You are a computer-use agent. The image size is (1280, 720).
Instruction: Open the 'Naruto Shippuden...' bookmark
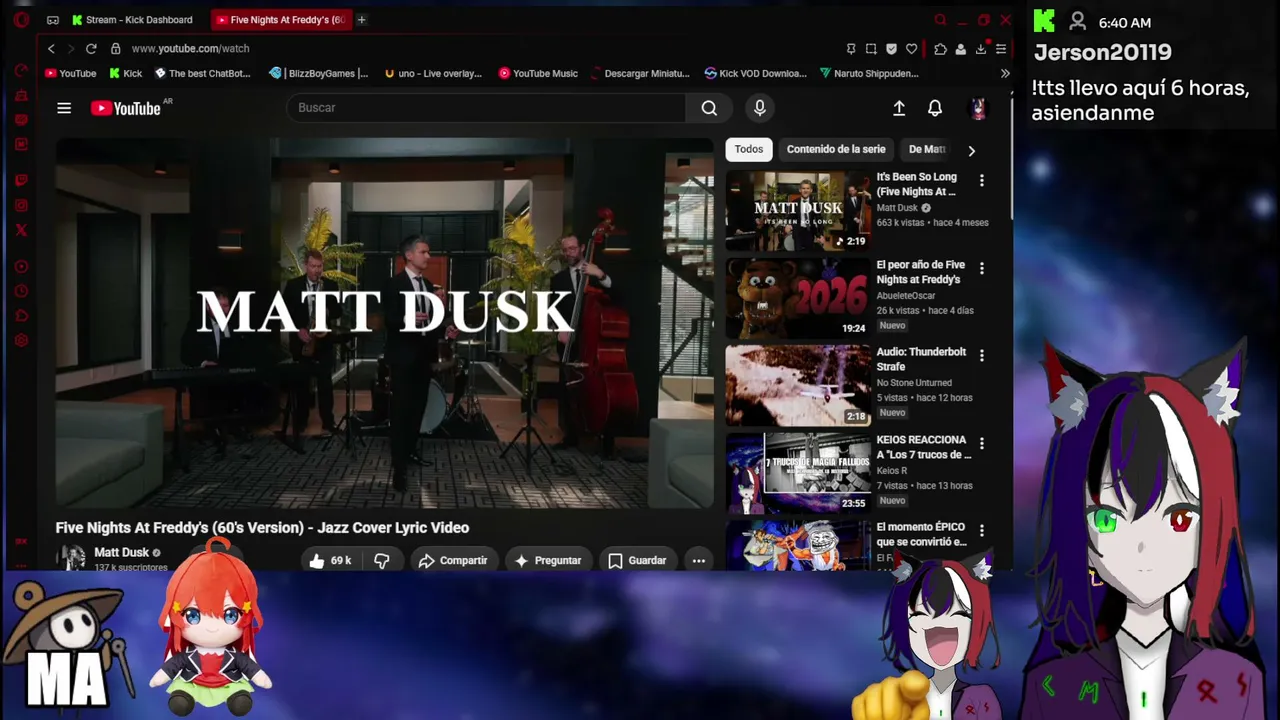(869, 73)
